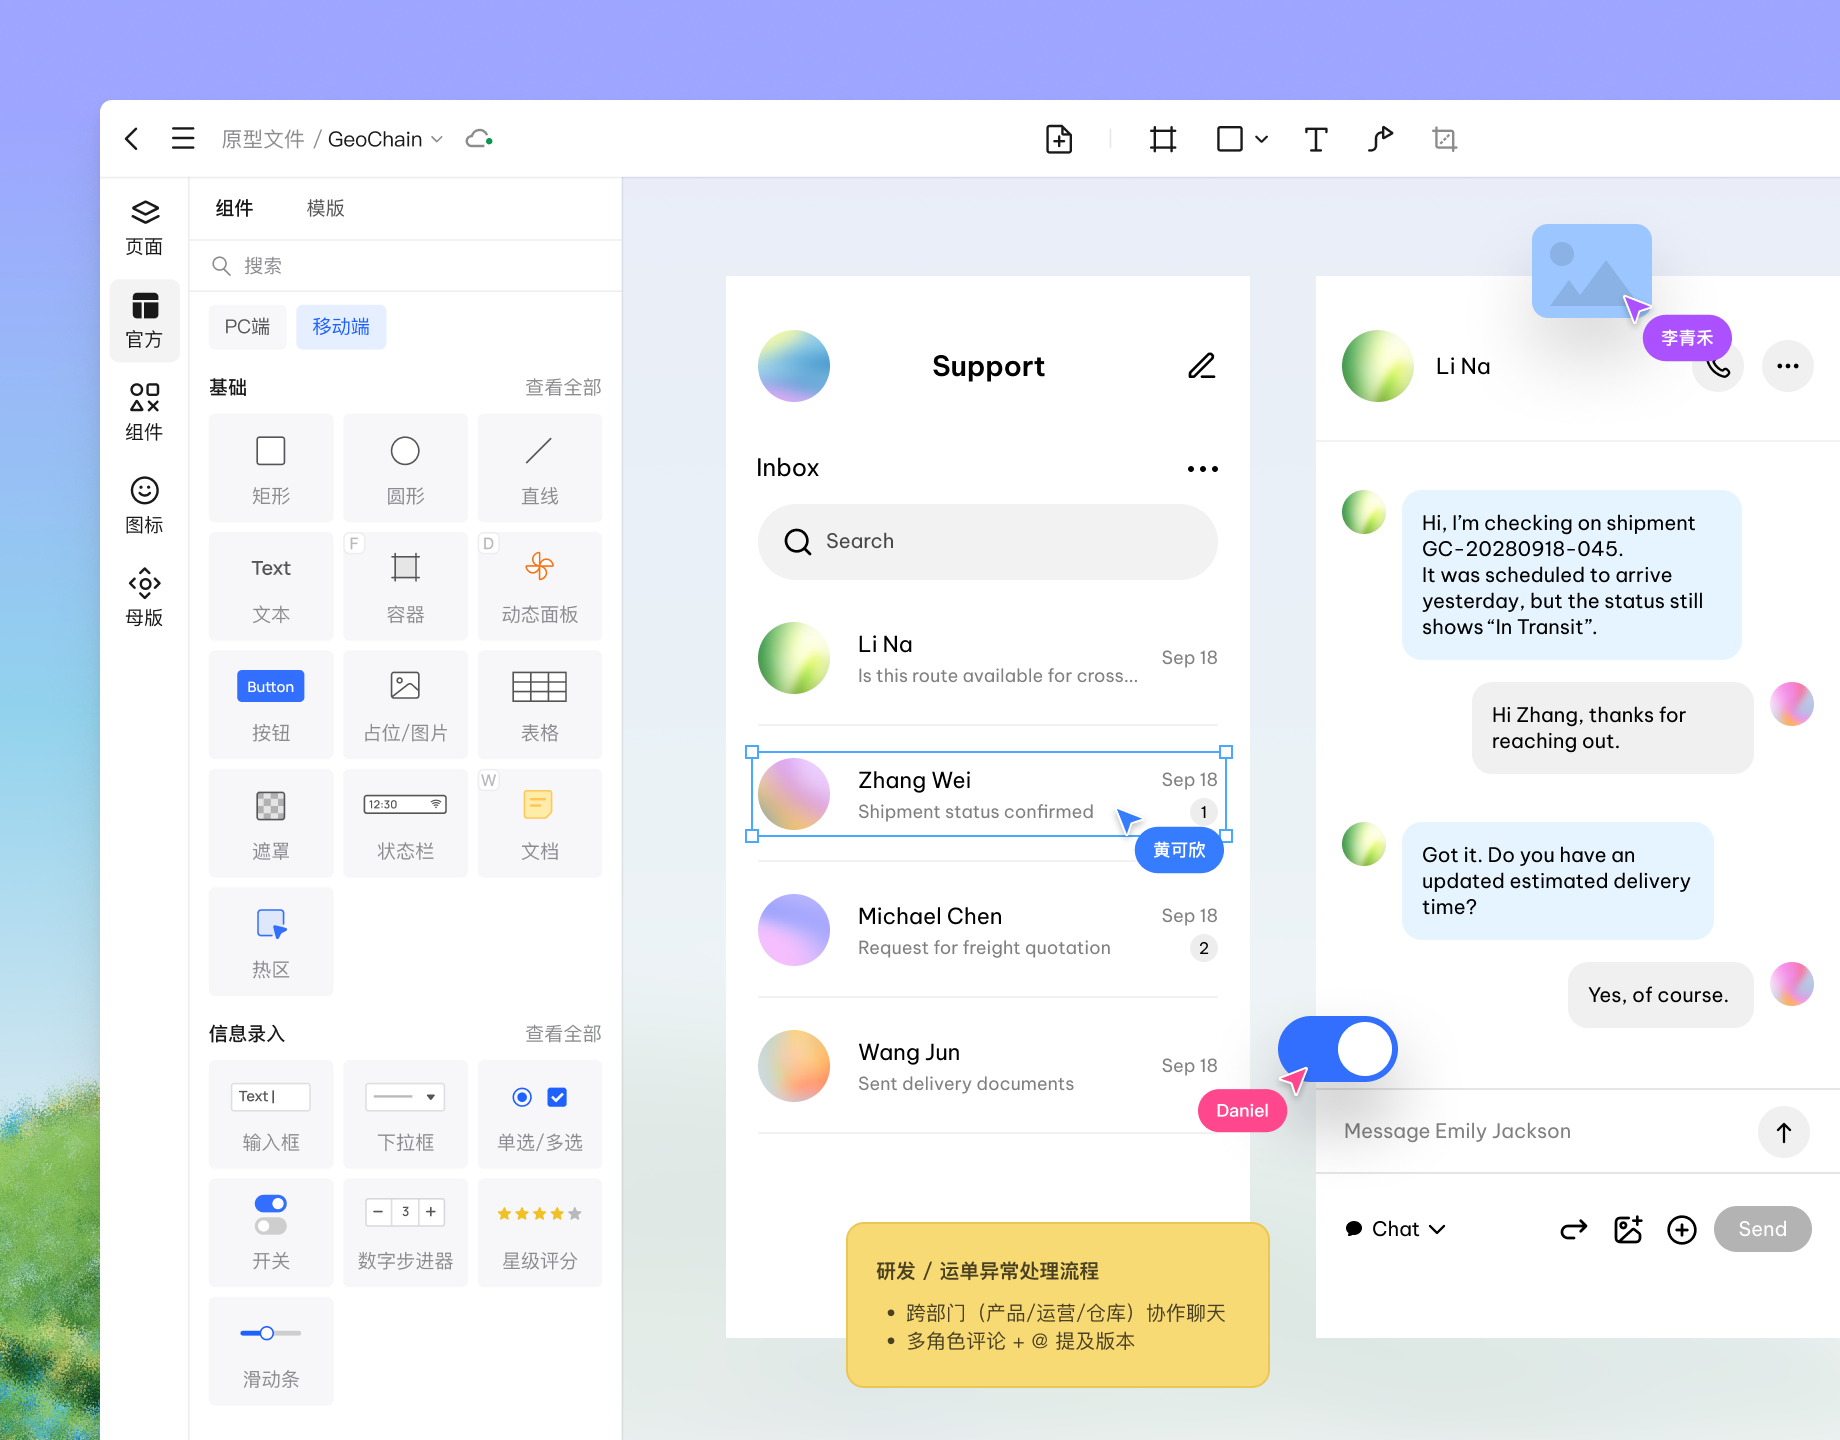Switch to the 模版 templates tab
This screenshot has width=1840, height=1440.
325,208
